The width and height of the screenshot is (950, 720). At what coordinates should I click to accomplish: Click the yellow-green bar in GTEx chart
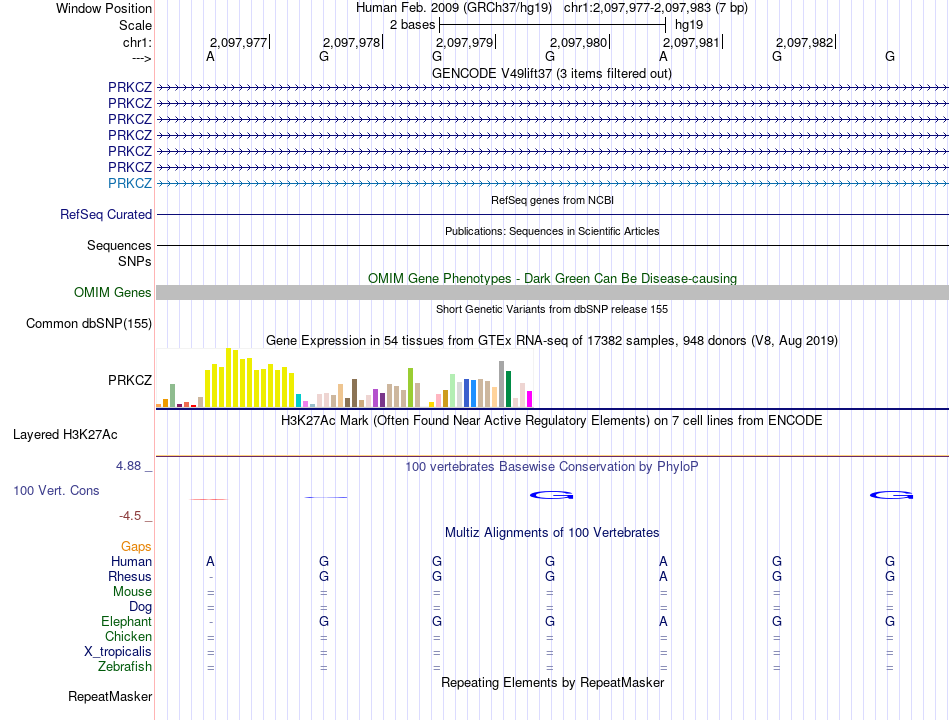click(x=411, y=388)
